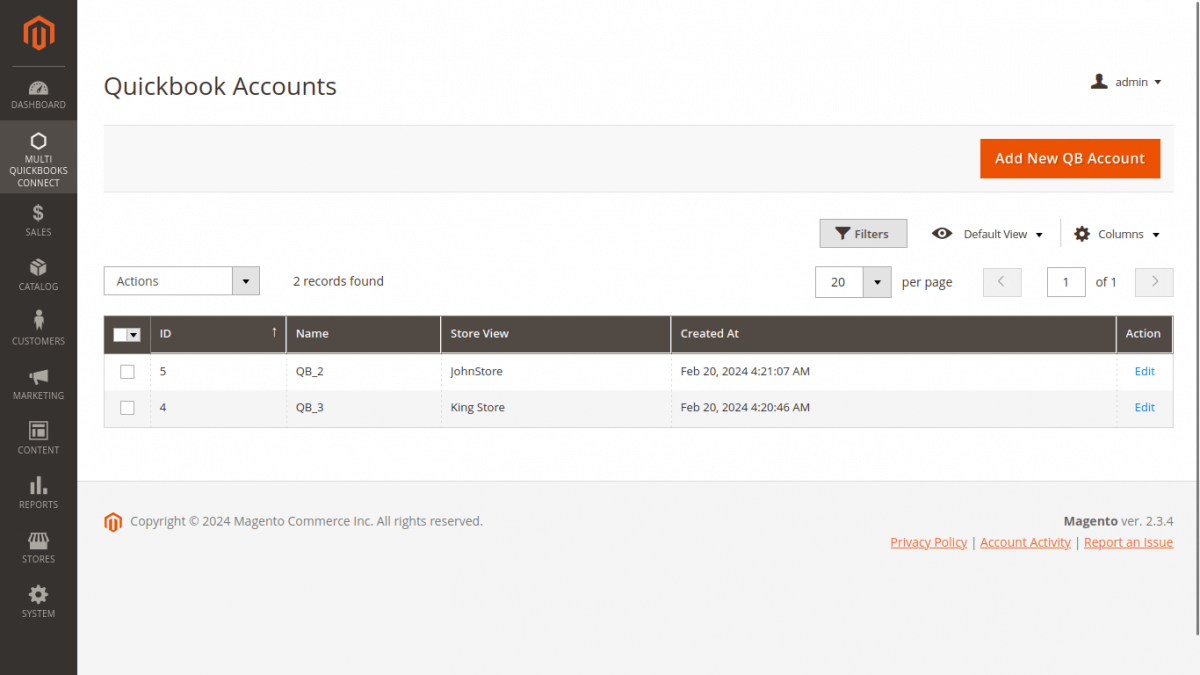Click the Magento logo icon in the sidebar
1200x675 pixels.
(38, 34)
